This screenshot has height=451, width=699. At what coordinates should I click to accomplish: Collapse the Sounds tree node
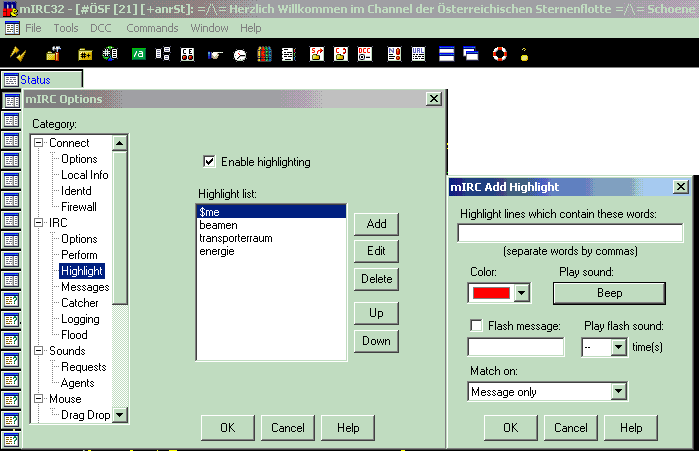39,351
